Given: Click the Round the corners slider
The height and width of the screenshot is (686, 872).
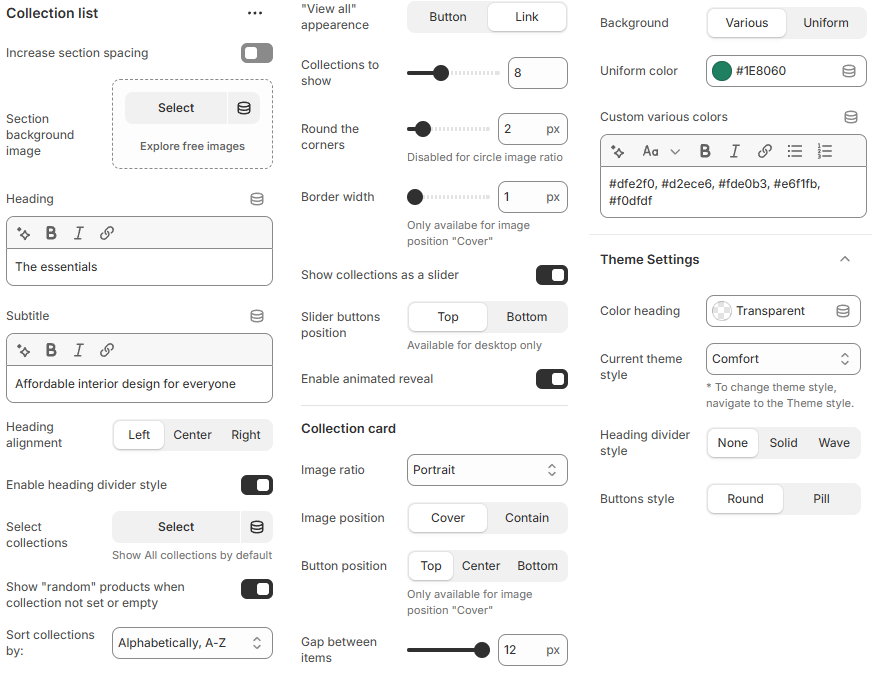Looking at the screenshot, I should 448,129.
